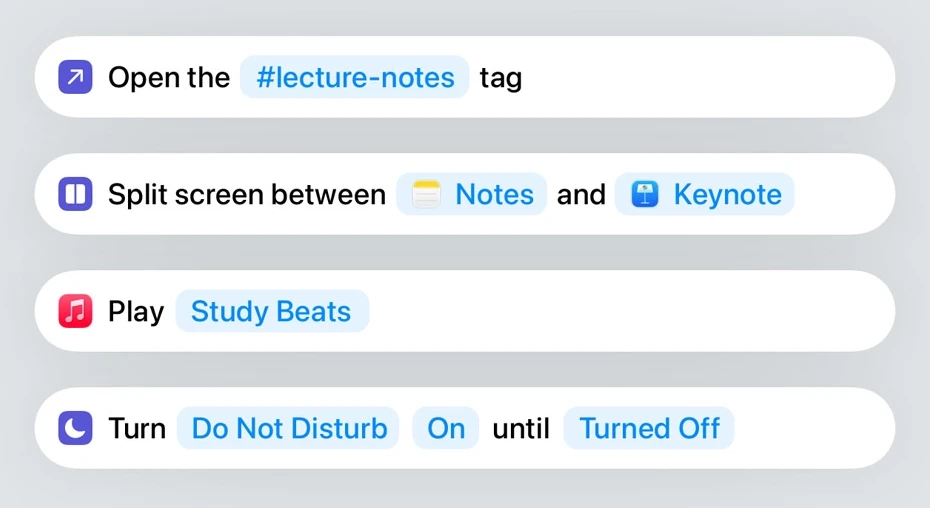Click the blue Keynote app icon

click(645, 194)
